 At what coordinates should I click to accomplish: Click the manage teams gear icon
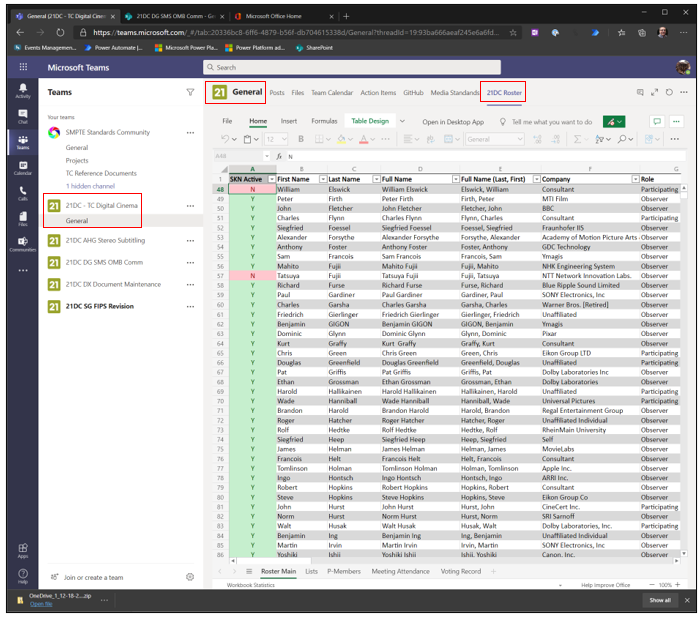(x=190, y=577)
